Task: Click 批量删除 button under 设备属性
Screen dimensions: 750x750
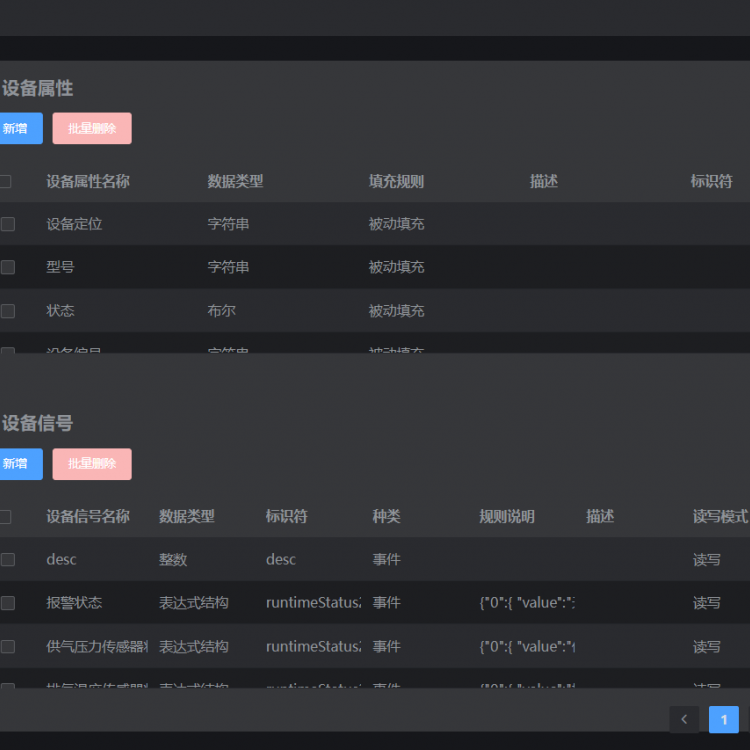Action: tap(92, 128)
